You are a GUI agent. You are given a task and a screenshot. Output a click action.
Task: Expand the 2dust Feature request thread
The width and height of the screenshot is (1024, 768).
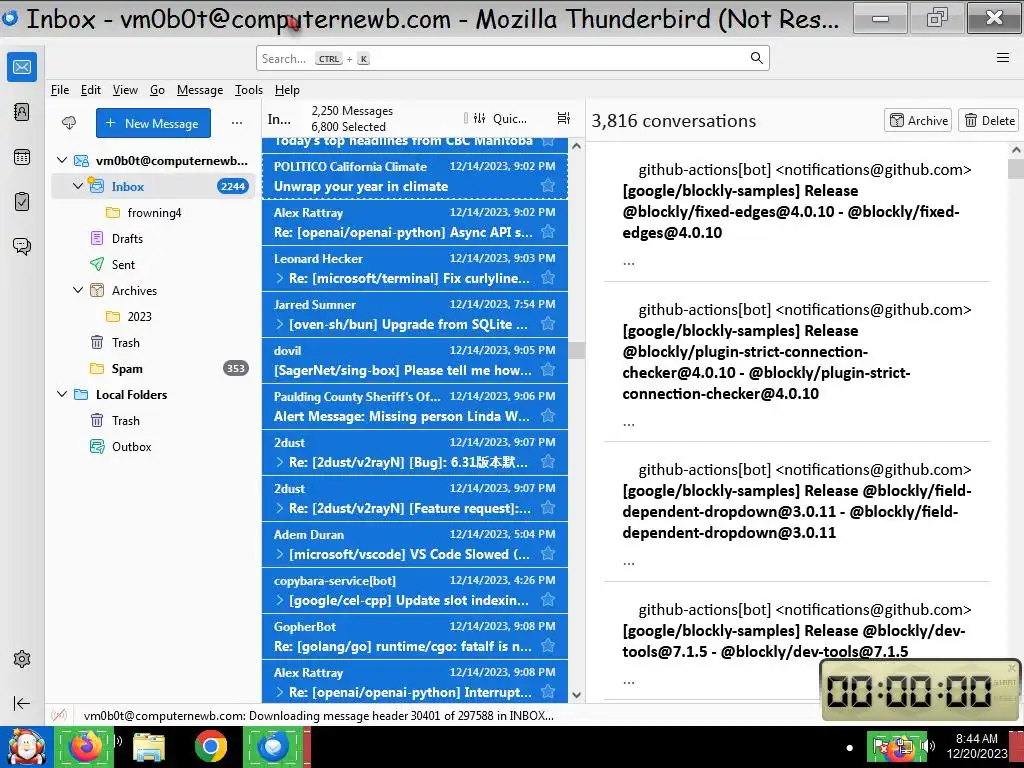(280, 508)
